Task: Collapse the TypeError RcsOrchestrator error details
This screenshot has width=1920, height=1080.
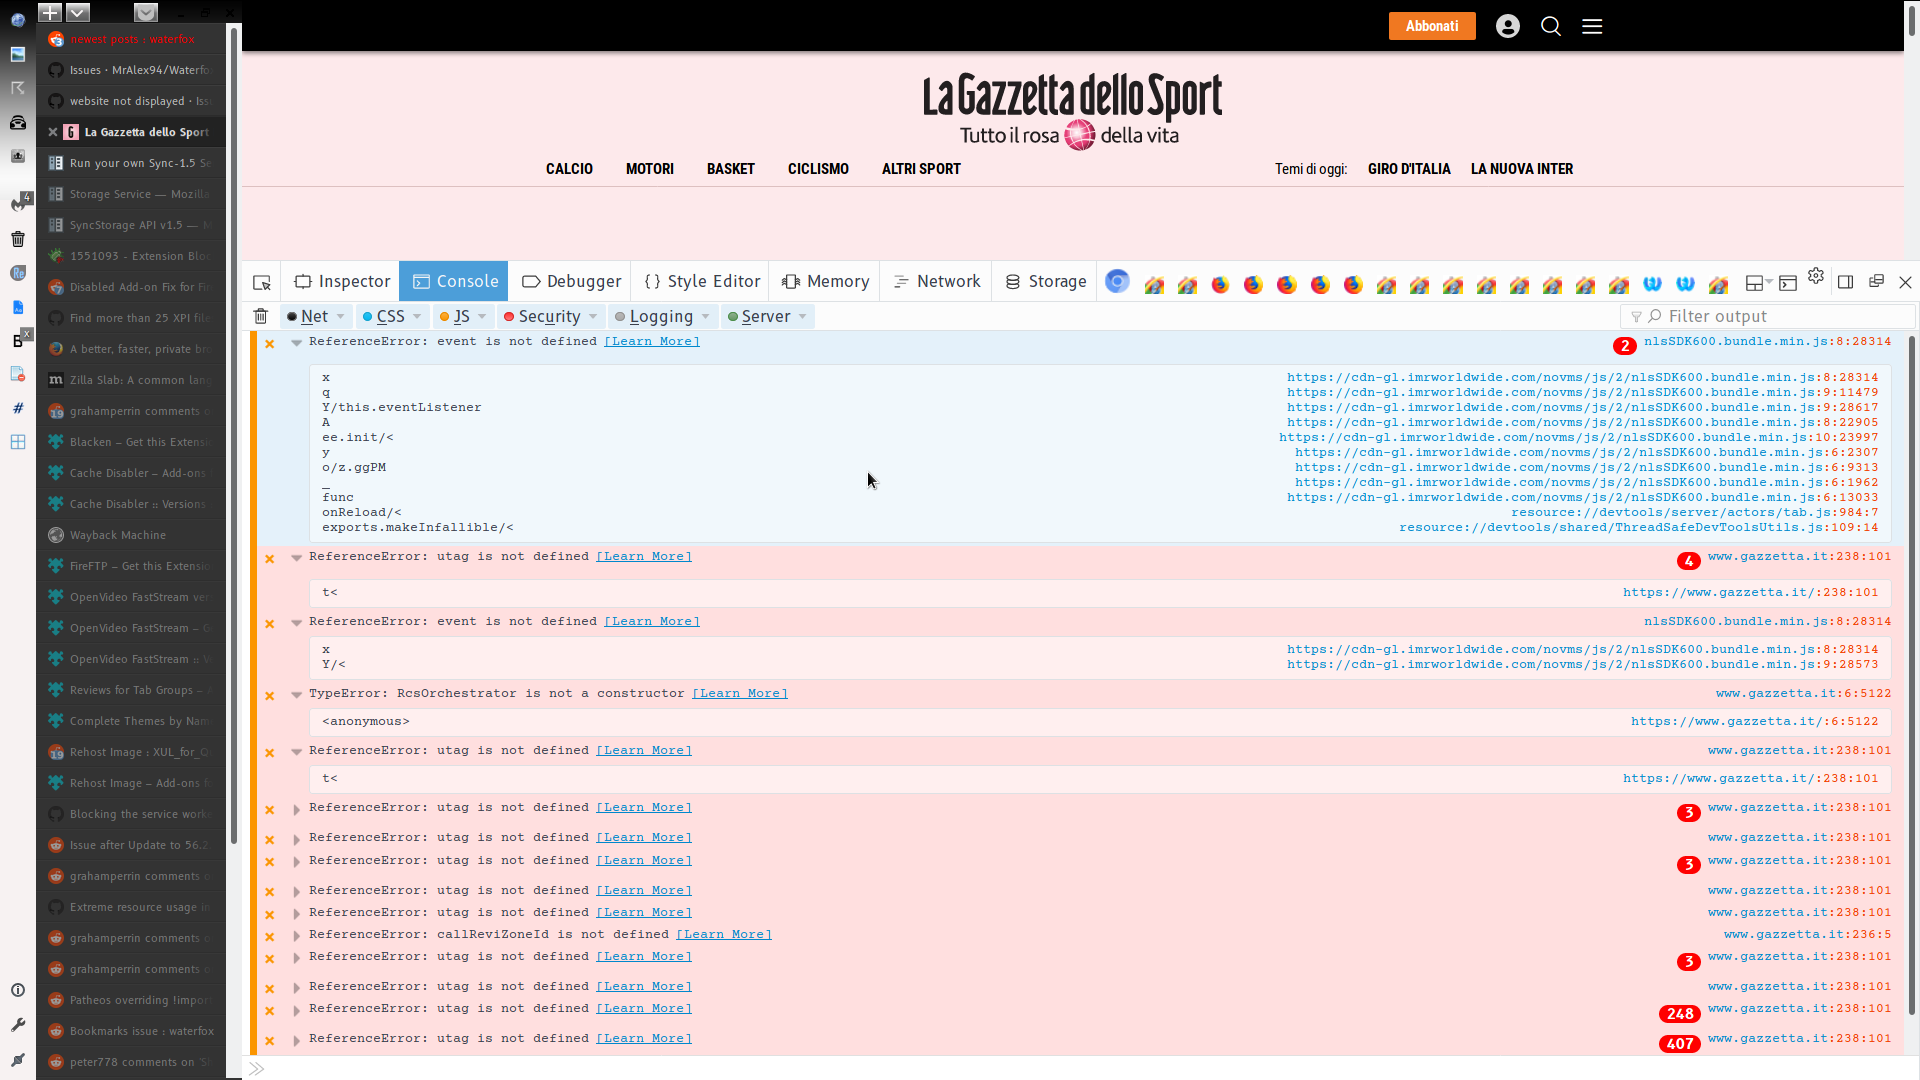Action: tap(296, 694)
